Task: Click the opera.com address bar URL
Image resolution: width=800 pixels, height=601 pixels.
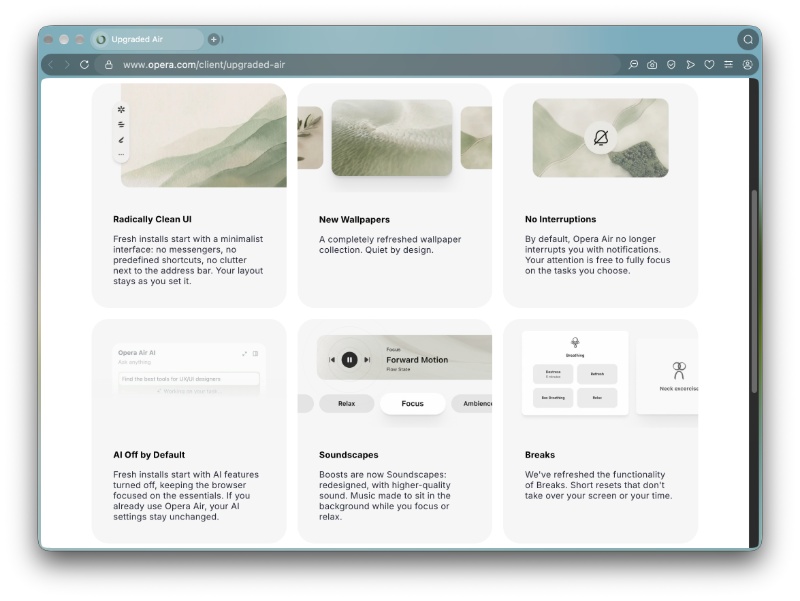Action: 204,65
